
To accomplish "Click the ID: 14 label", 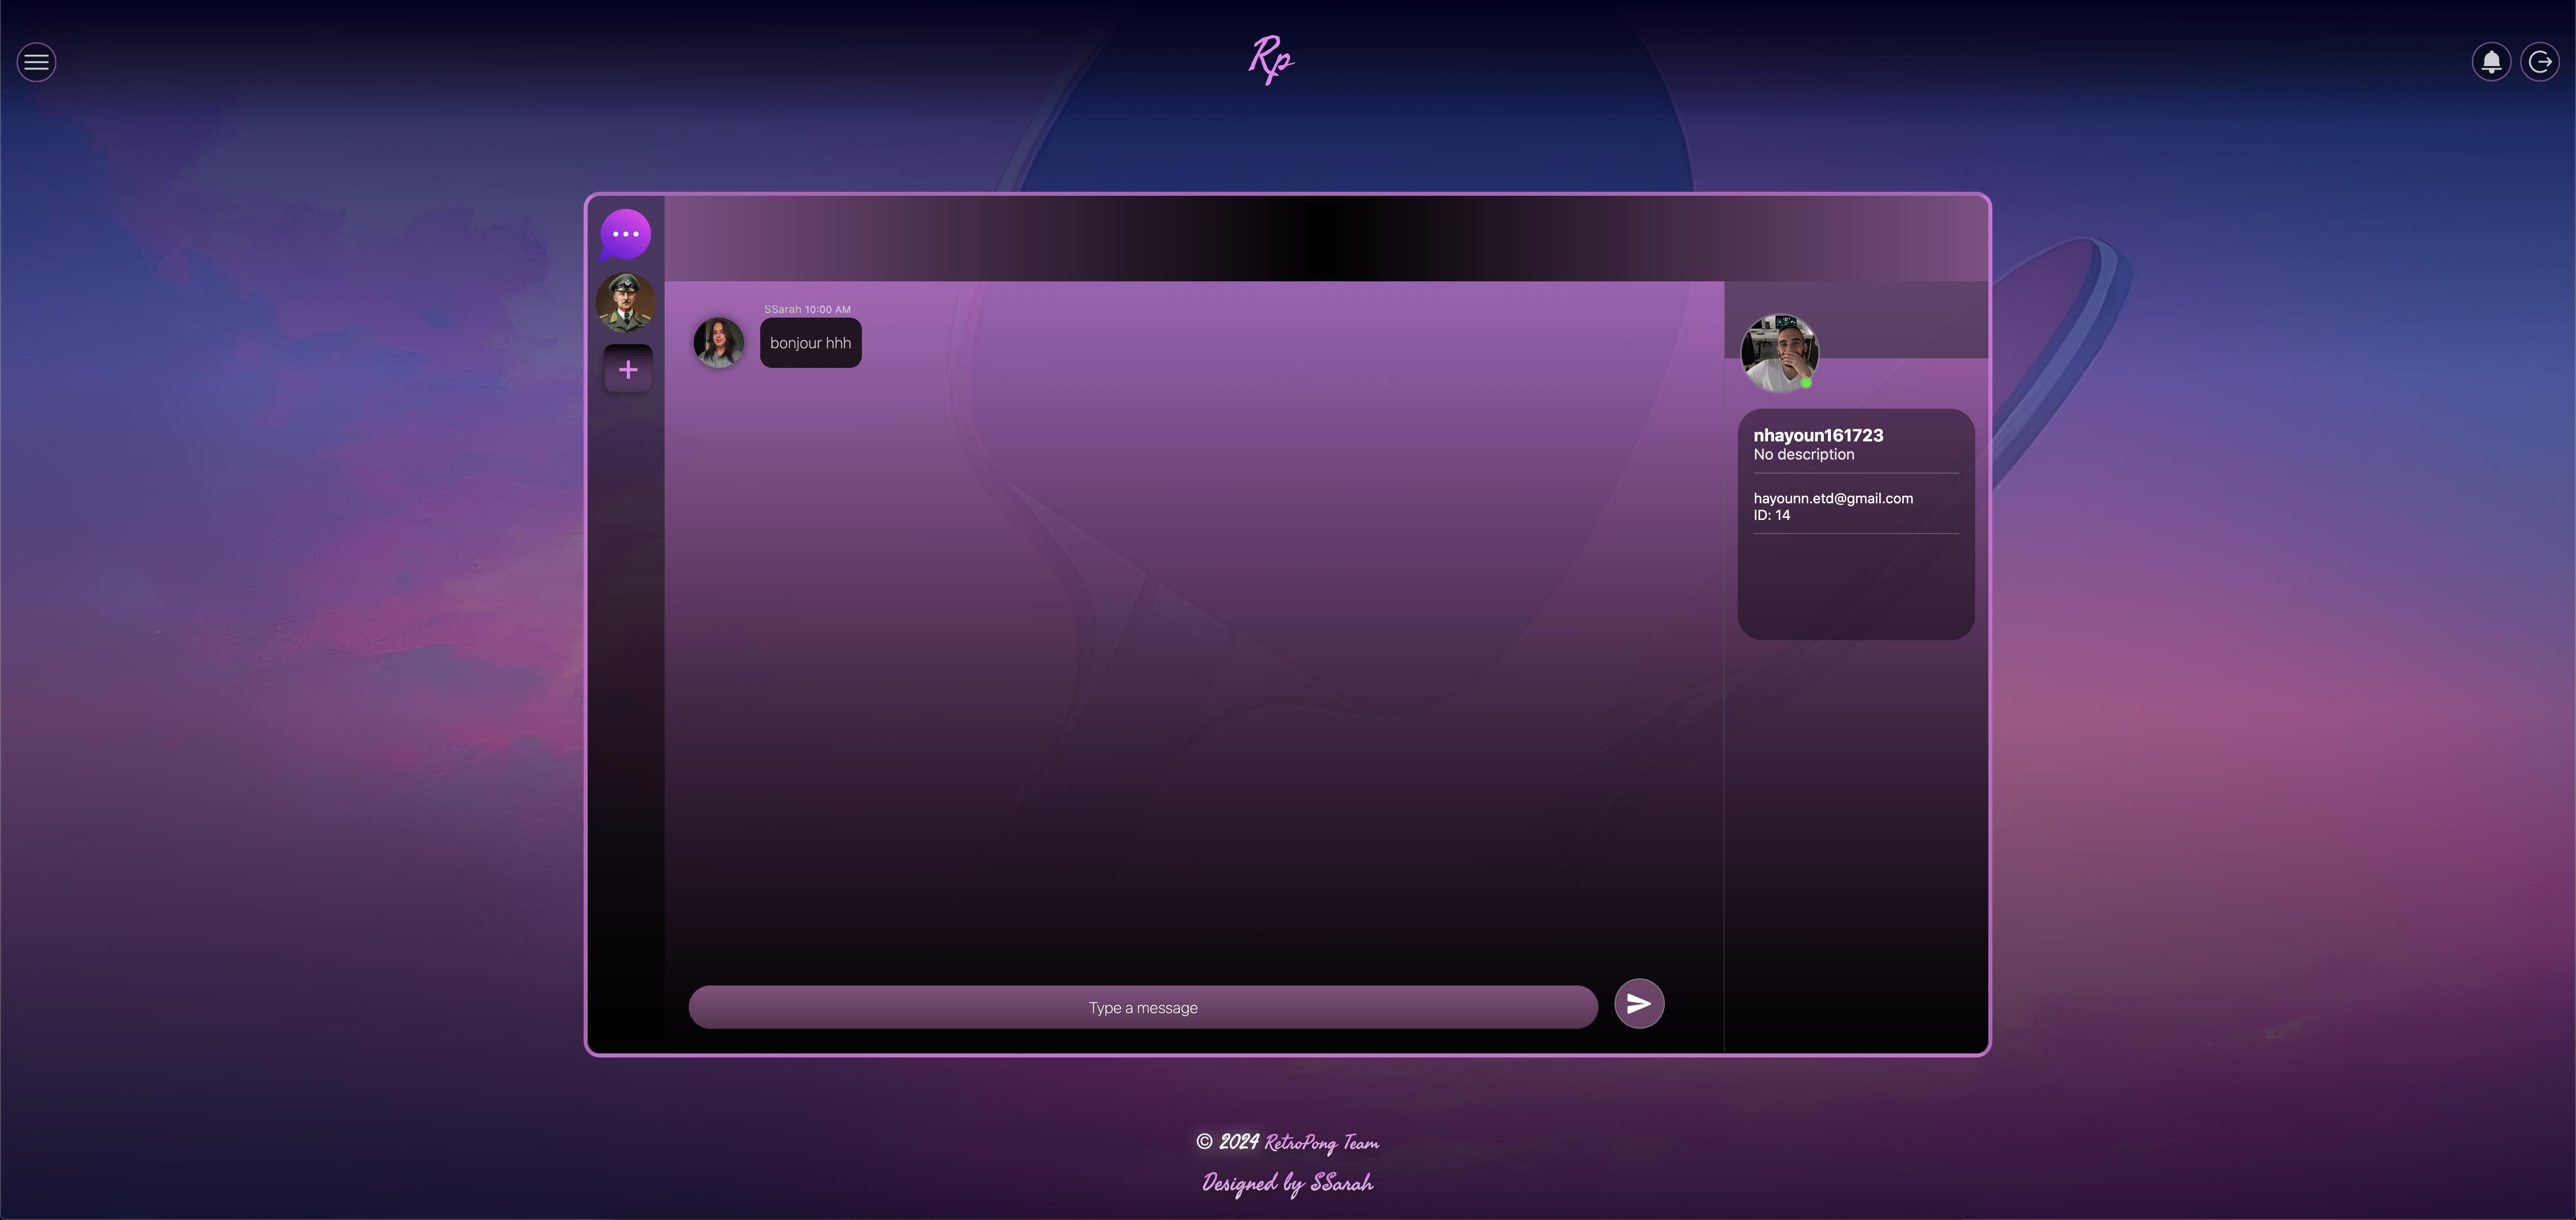I will tap(1771, 515).
